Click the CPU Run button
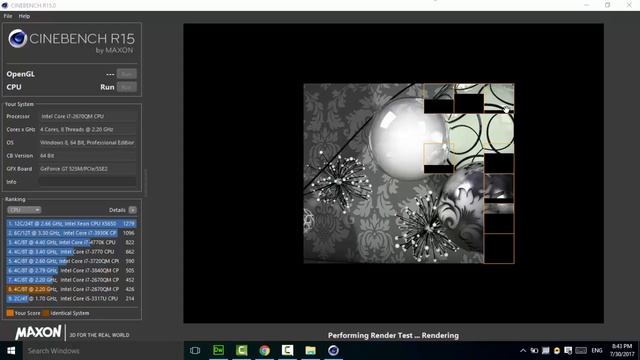This screenshot has height=360, width=640. pos(127,87)
